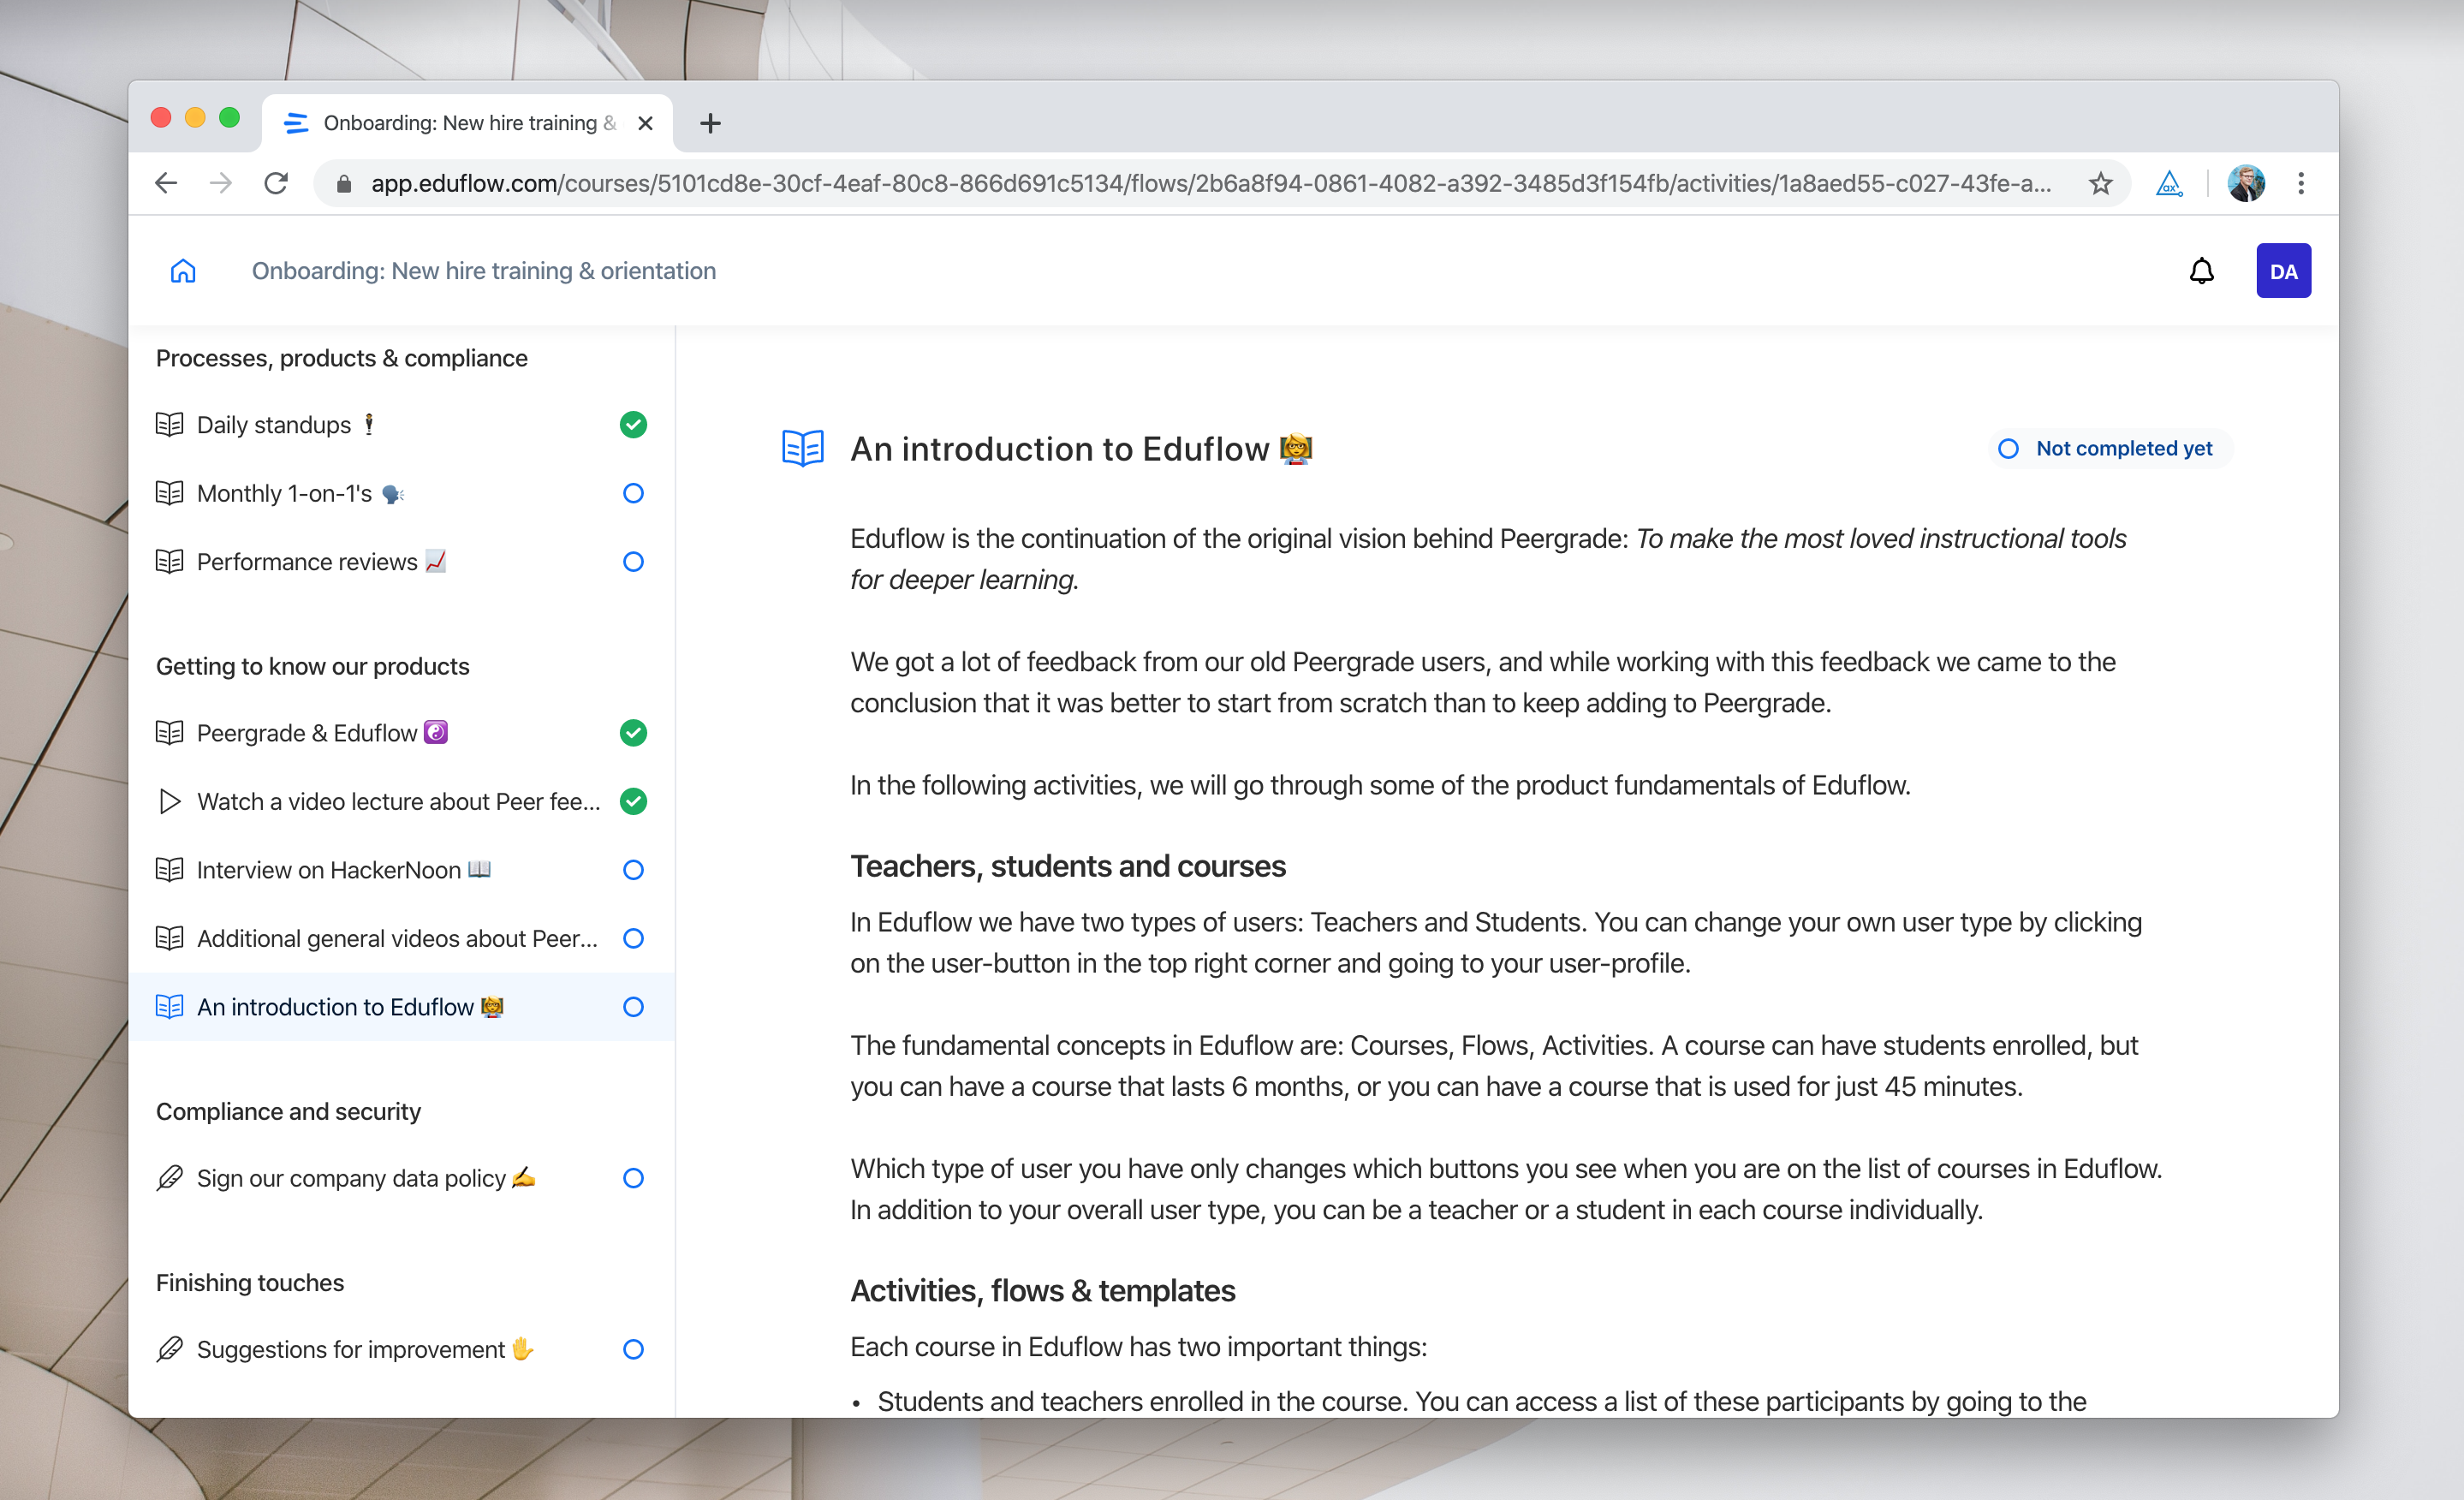Open the course title breadcrumb link
2464x1500 pixels.
(x=483, y=271)
